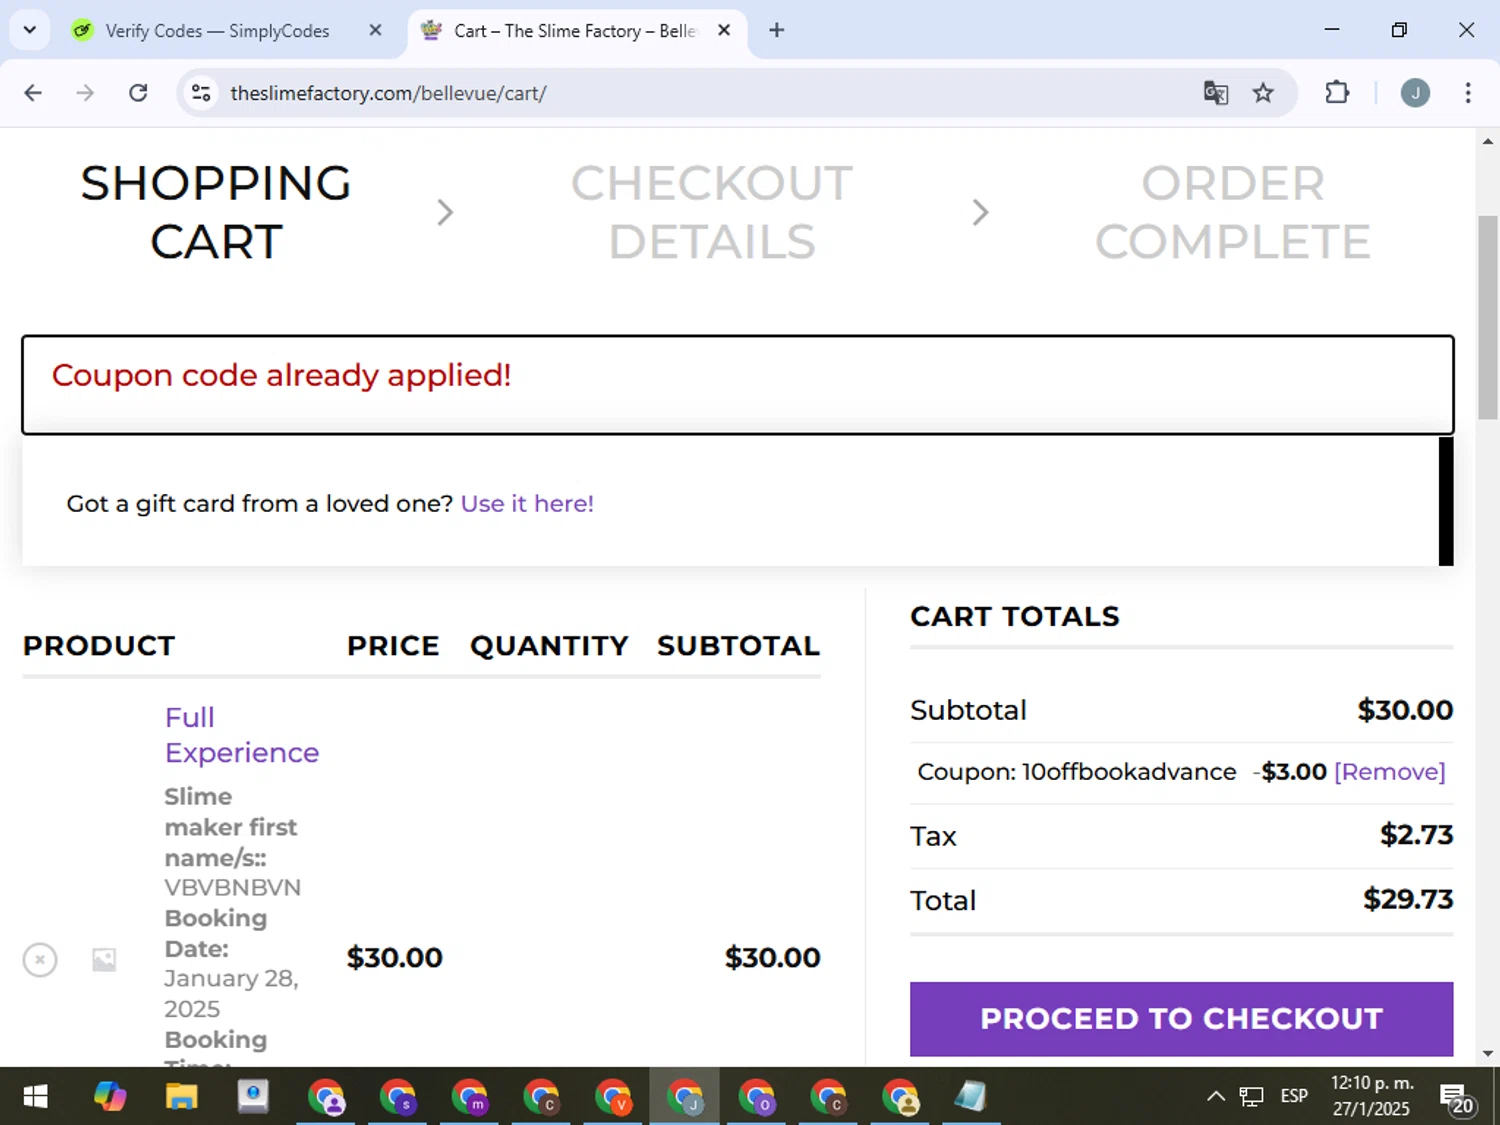Open a new browser tab
The height and width of the screenshot is (1125, 1500).
click(x=776, y=30)
